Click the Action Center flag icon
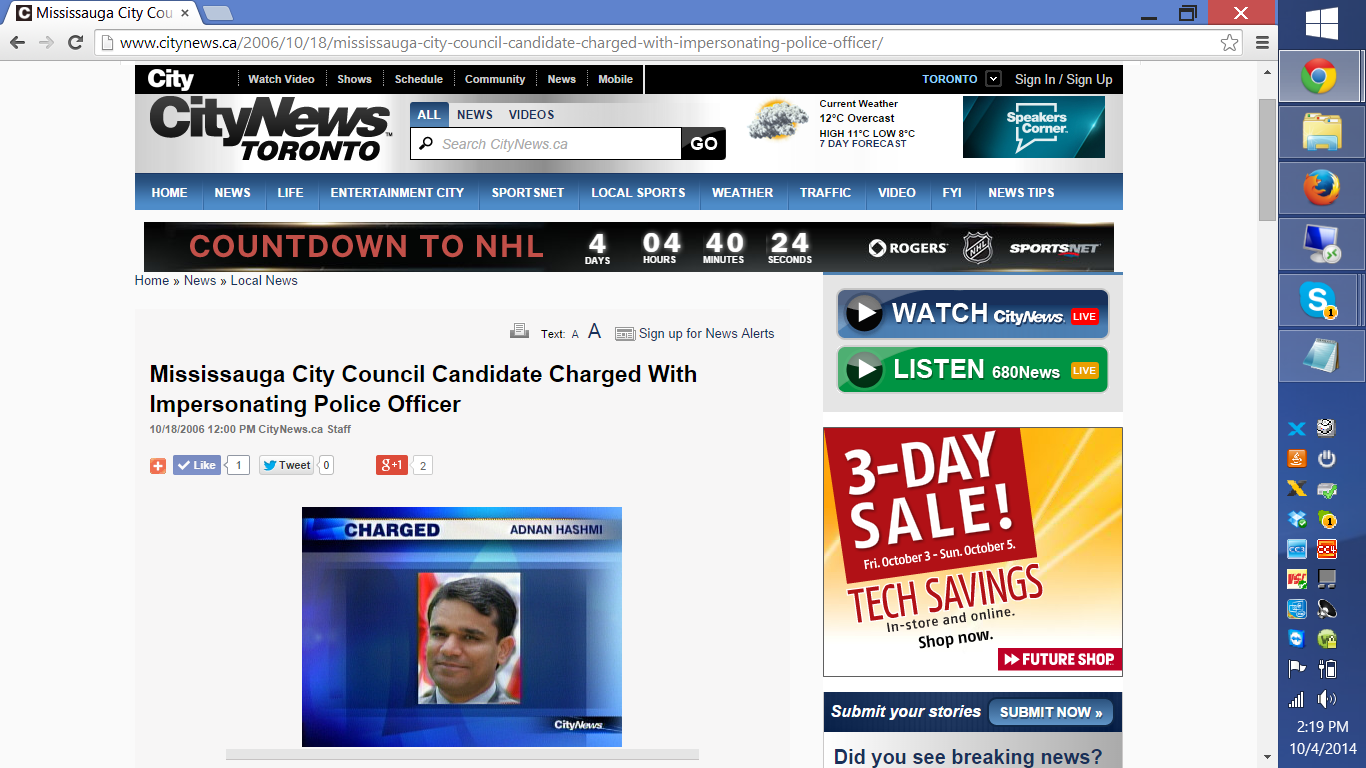Screen dimensions: 1366x768 click(x=1297, y=669)
